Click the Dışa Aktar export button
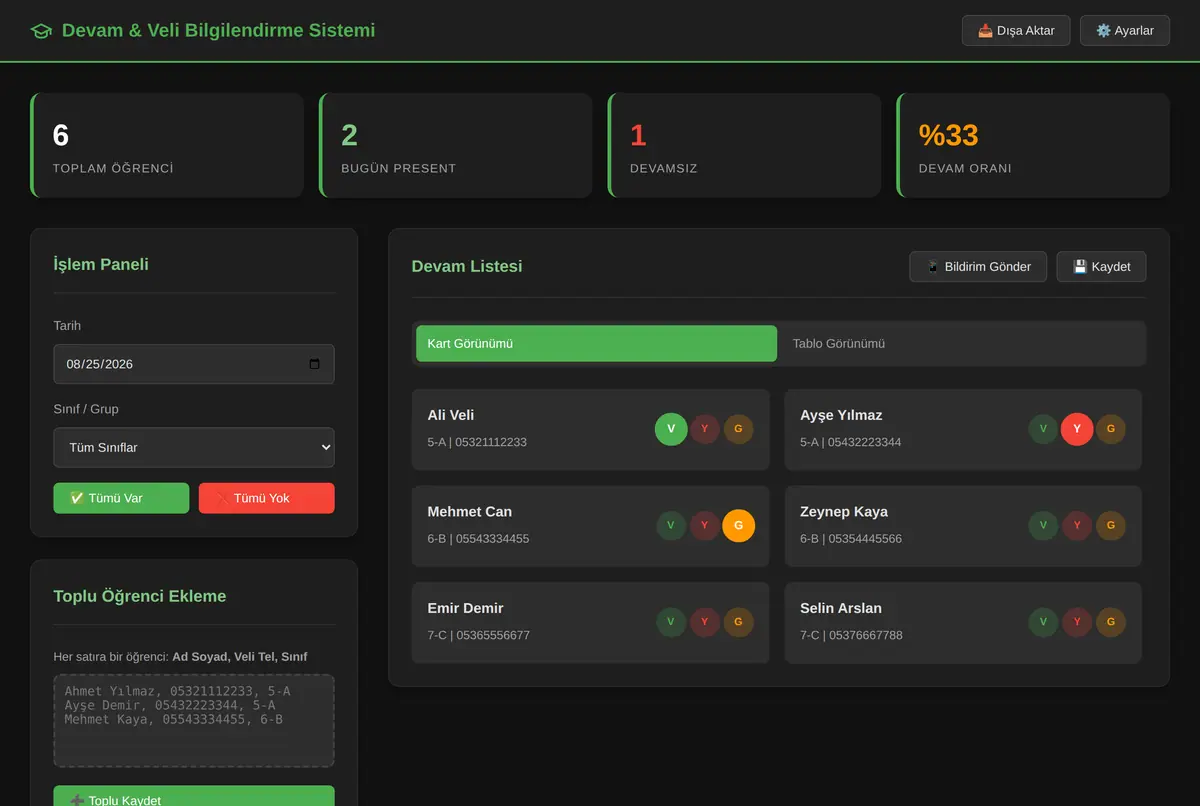The width and height of the screenshot is (1200, 806). point(1016,31)
